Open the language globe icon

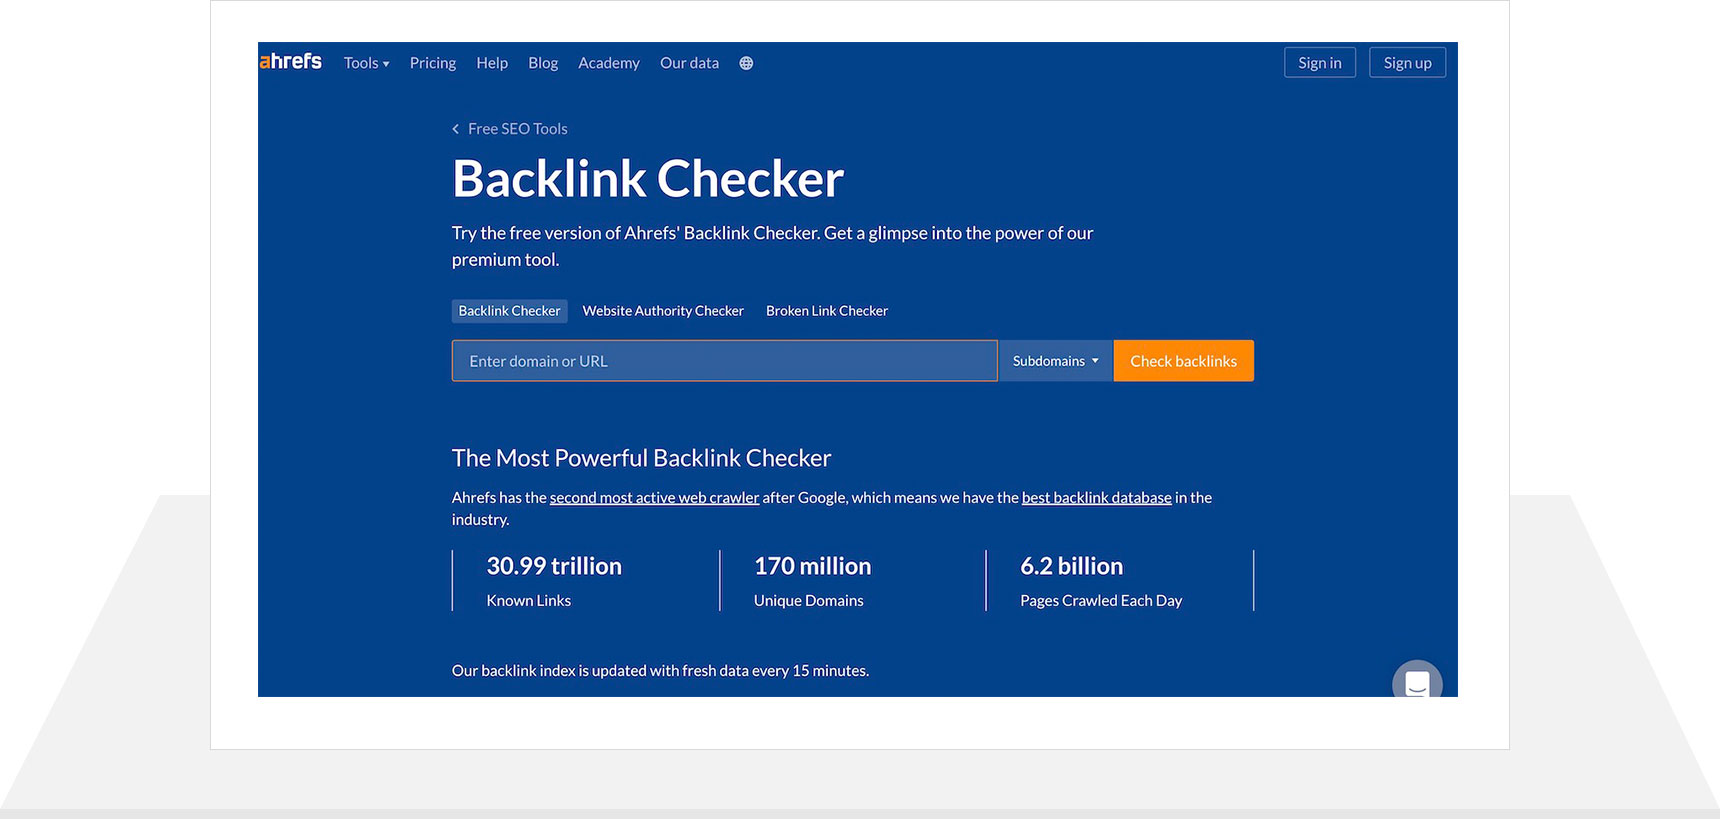point(746,63)
